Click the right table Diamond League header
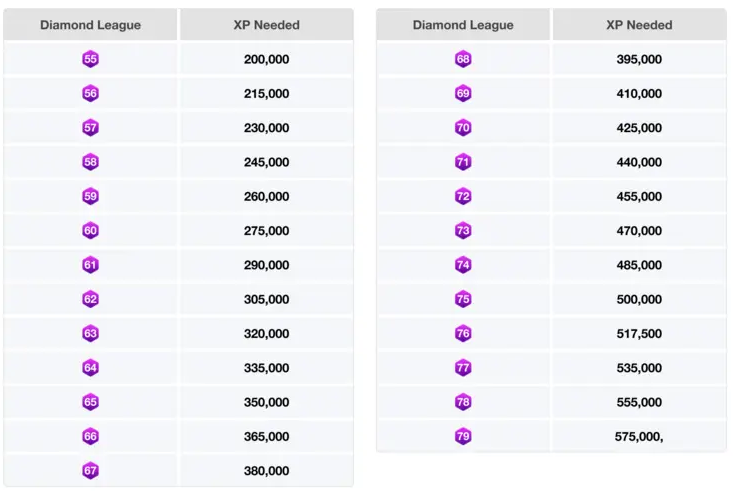 [463, 25]
